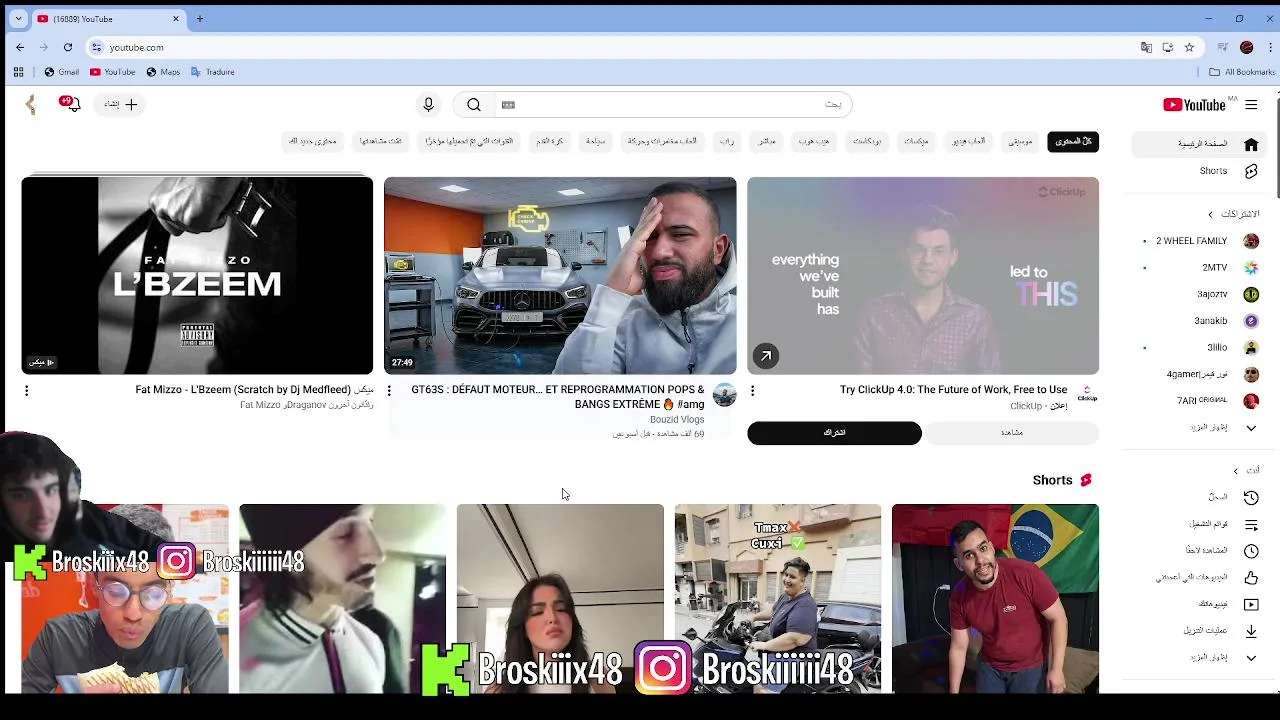The height and width of the screenshot is (720, 1280).
Task: Open 3lilio subscription channel
Action: (1201, 348)
